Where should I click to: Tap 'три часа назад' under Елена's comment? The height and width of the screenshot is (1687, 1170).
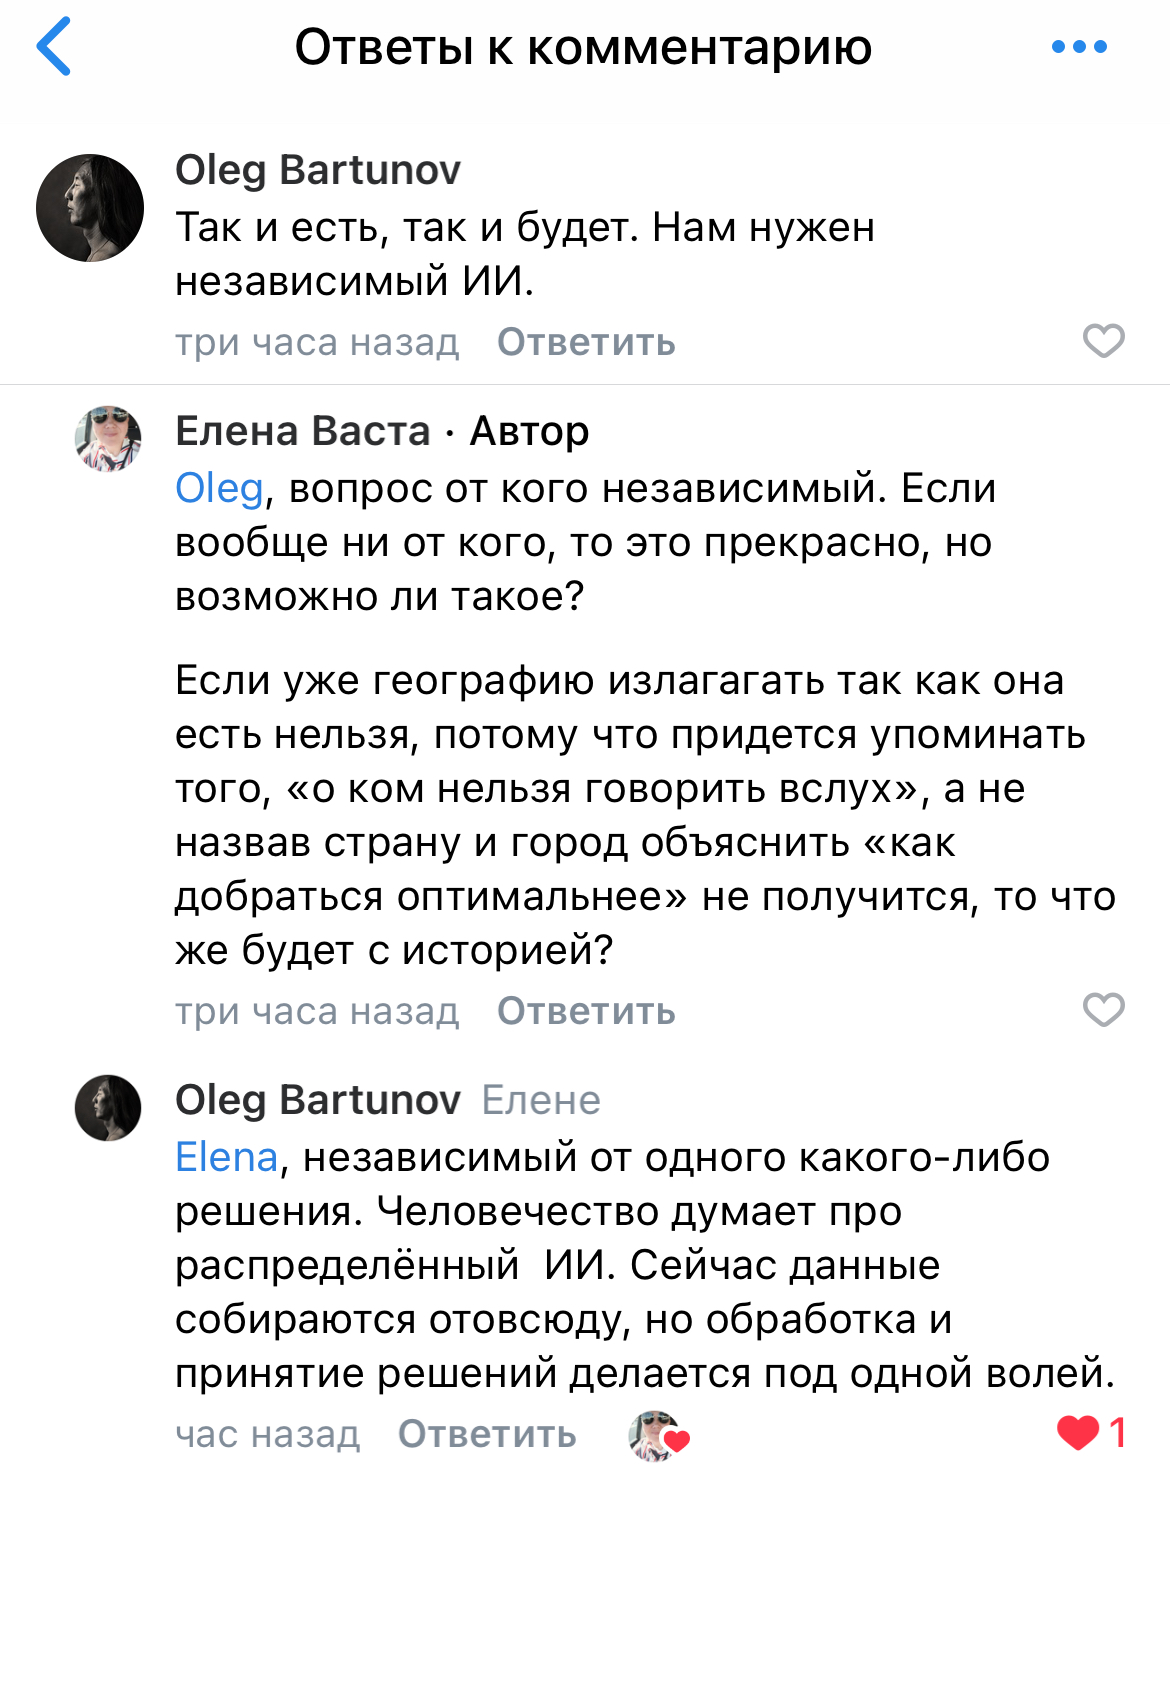click(317, 1012)
